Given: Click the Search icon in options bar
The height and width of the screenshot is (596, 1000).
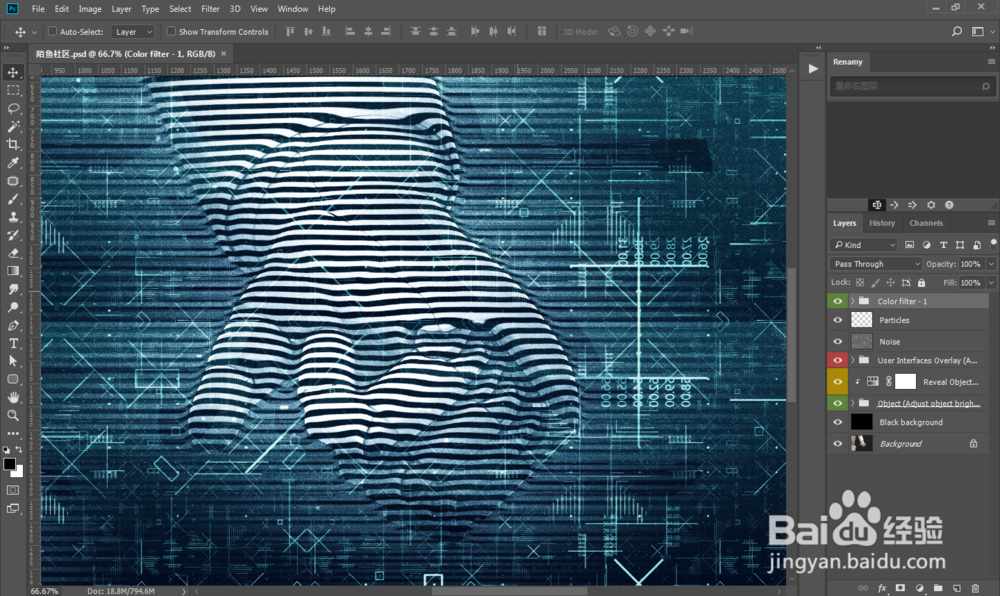Looking at the screenshot, I should 957,31.
